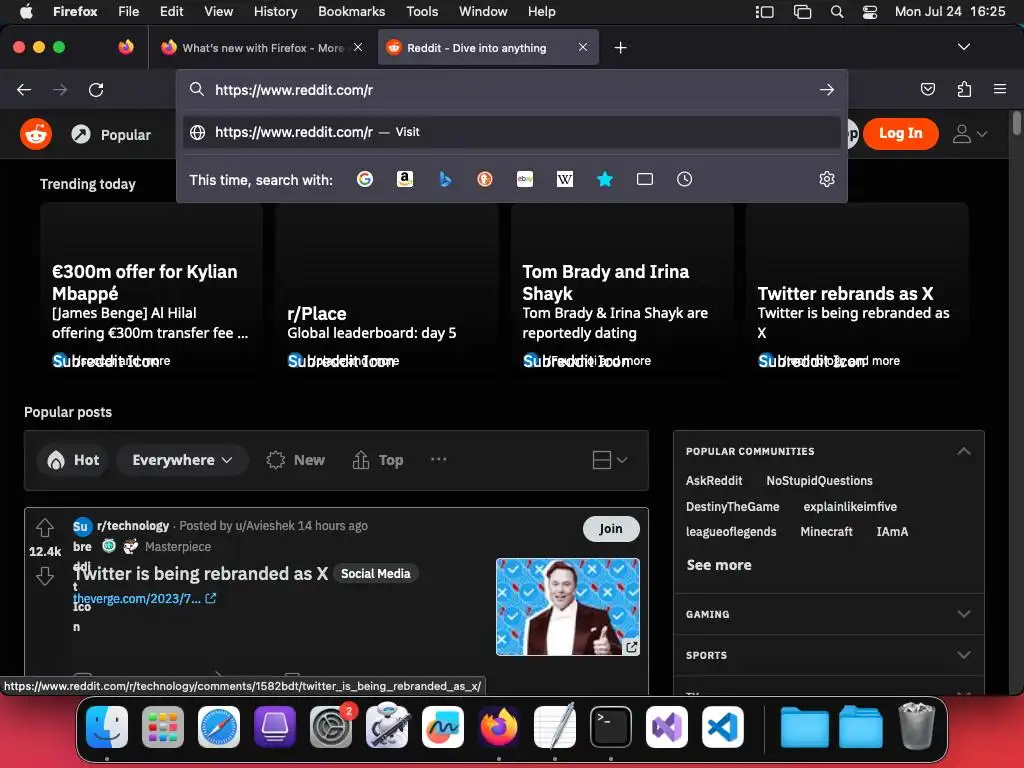Collapse the Popular Communities section
Viewport: 1024px width, 768px height.
pos(963,451)
